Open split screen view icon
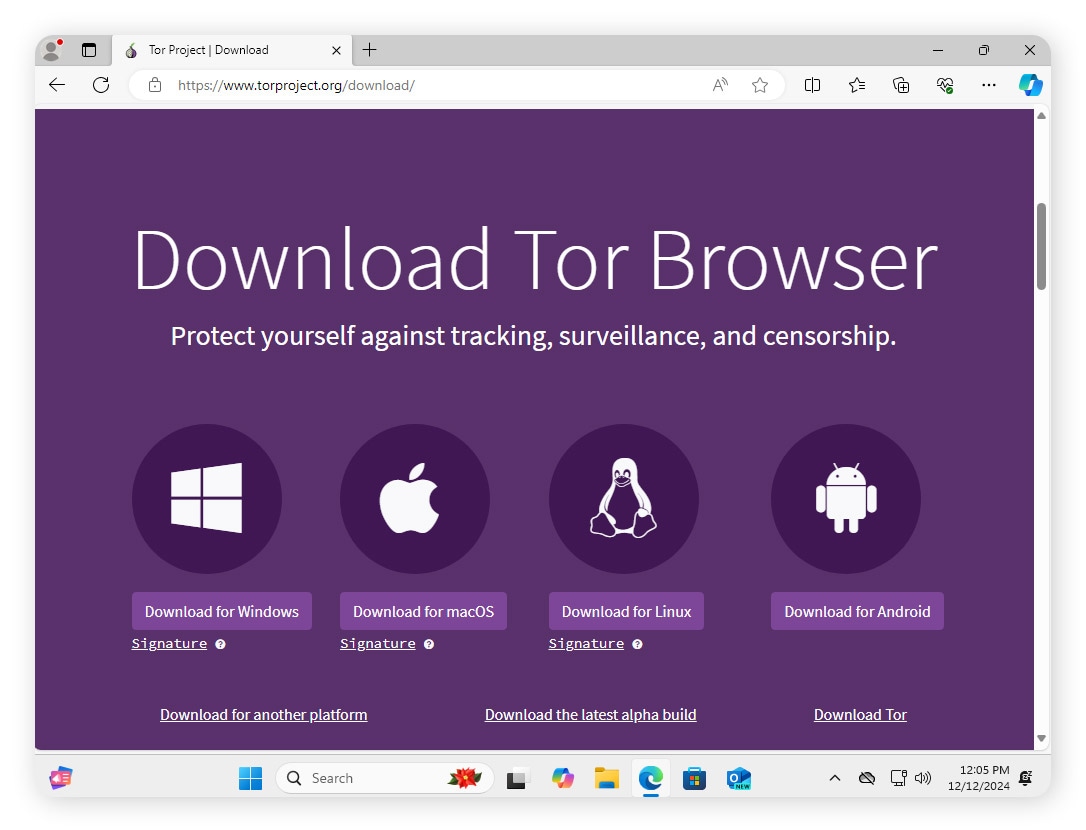The height and width of the screenshot is (830, 1086). pos(812,85)
